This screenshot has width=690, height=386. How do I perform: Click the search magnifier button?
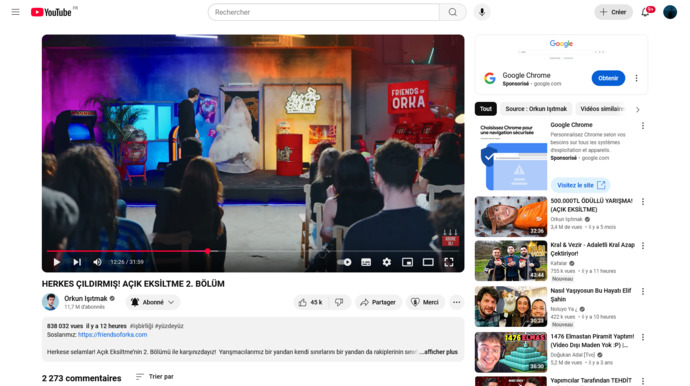coord(452,12)
